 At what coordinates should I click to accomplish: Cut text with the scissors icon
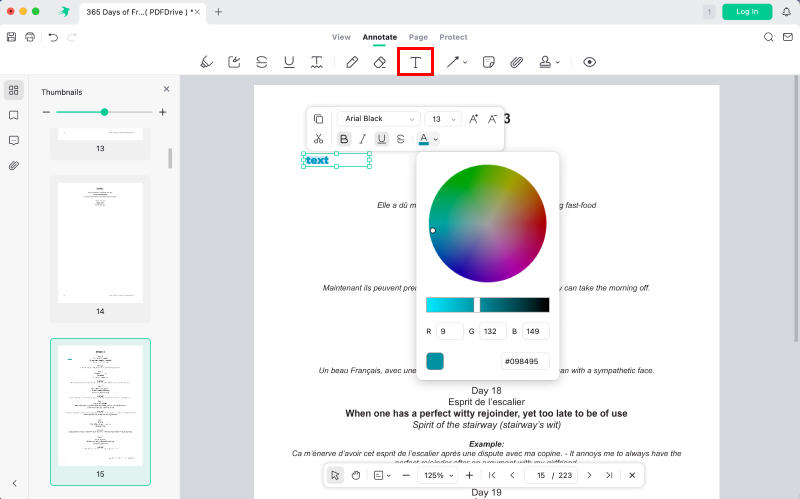318,139
